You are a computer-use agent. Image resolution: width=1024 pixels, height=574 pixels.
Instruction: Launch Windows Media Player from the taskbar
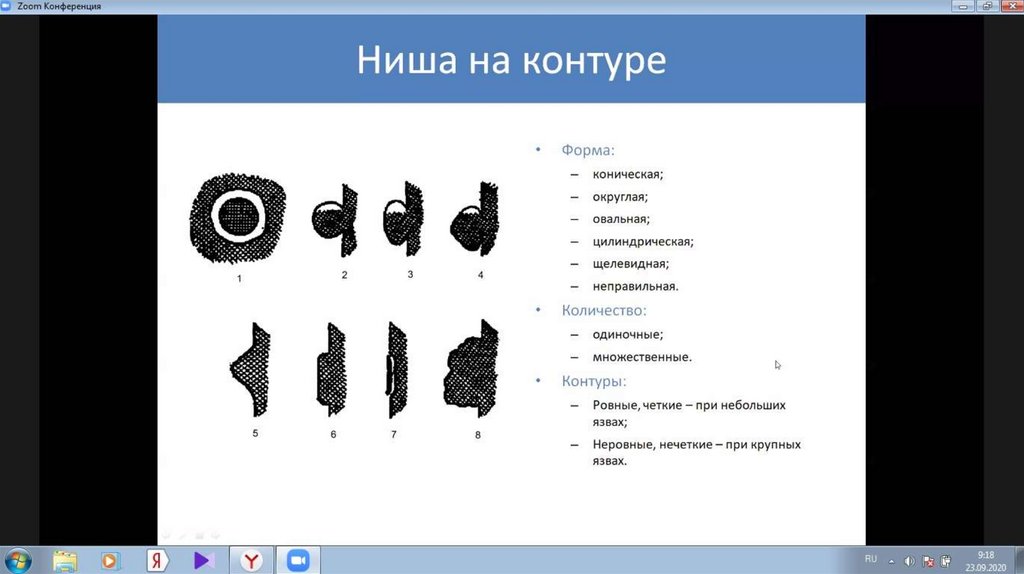click(110, 560)
